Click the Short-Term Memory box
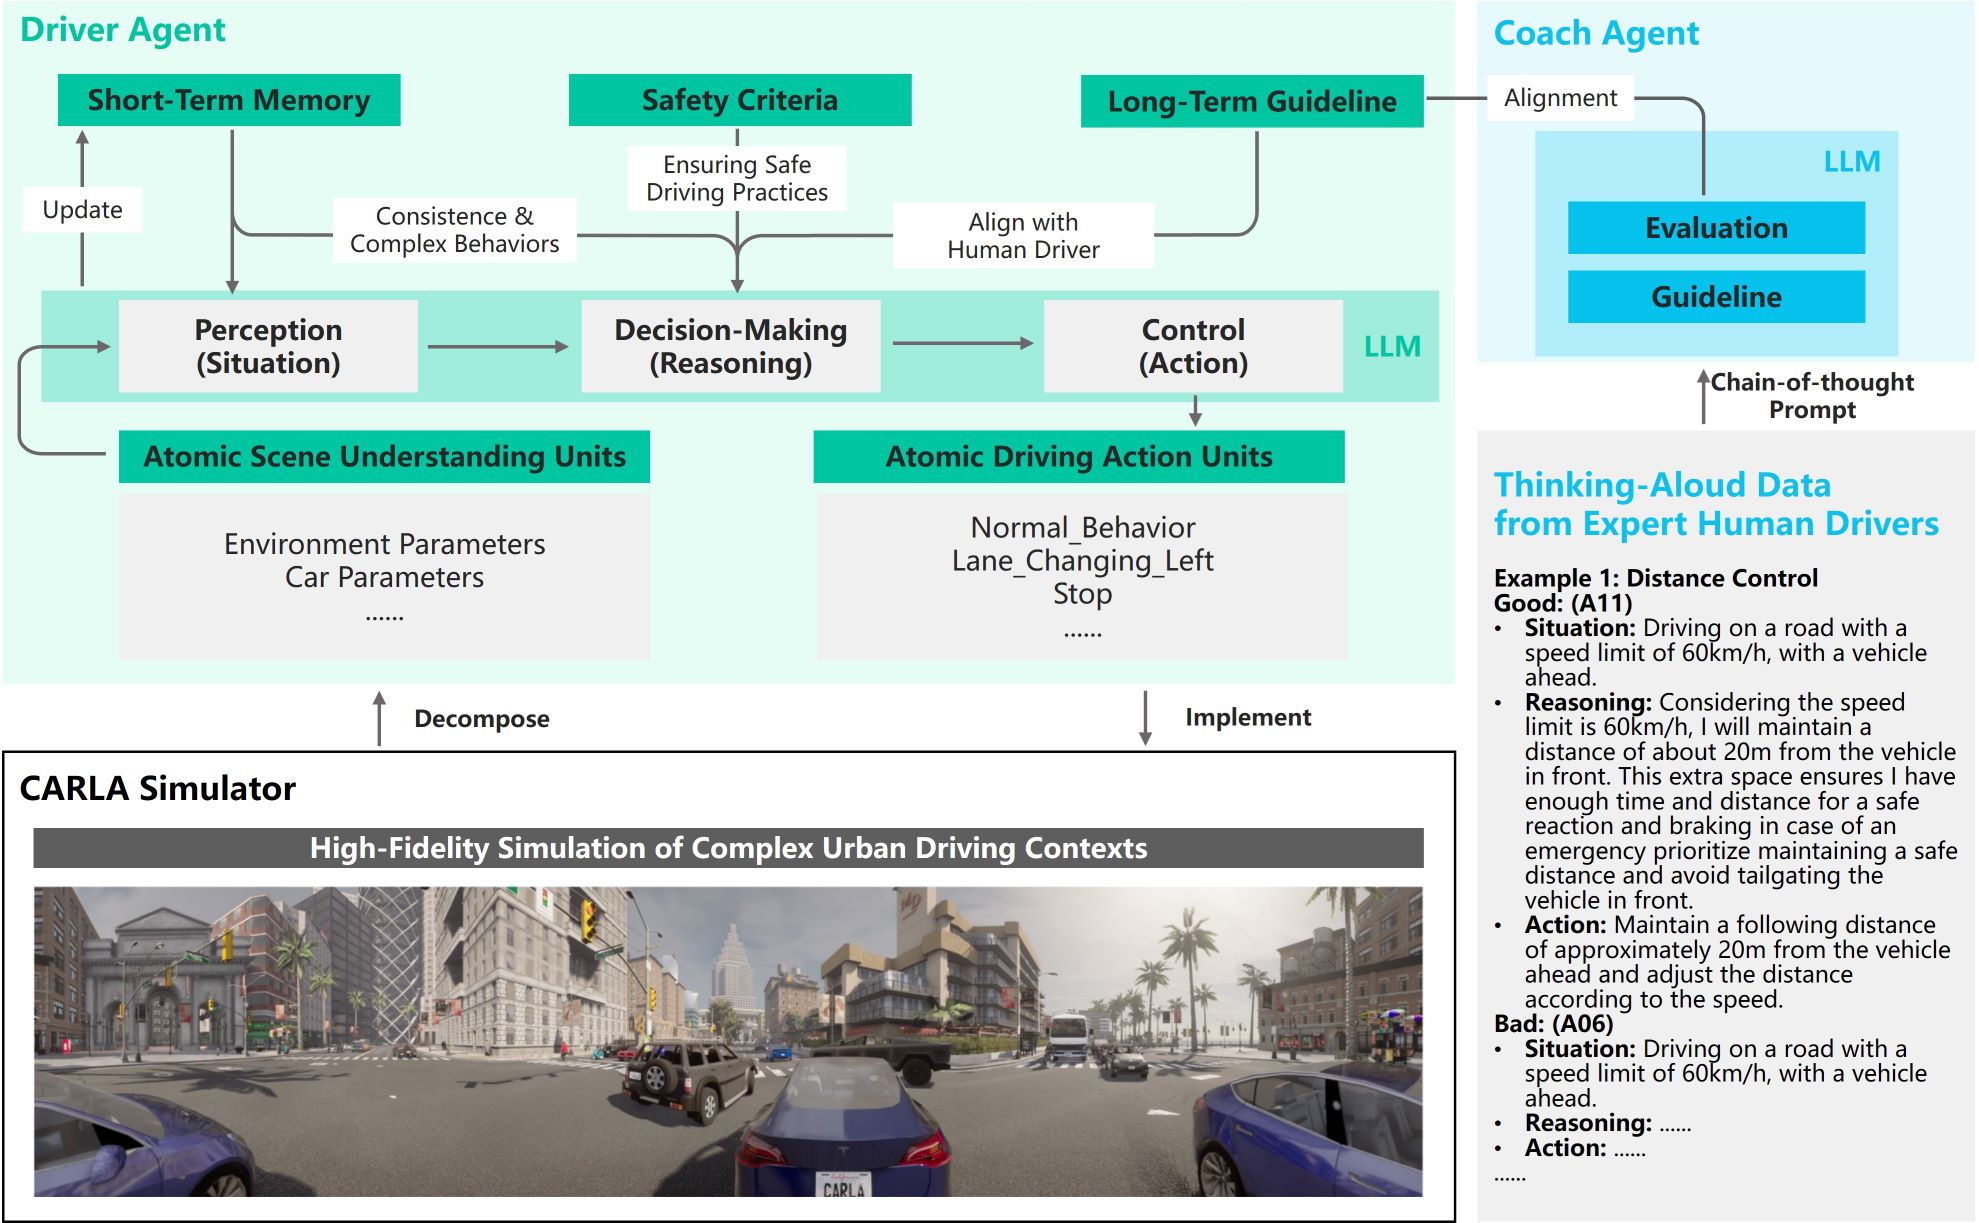This screenshot has width=1979, height=1223. 229,100
